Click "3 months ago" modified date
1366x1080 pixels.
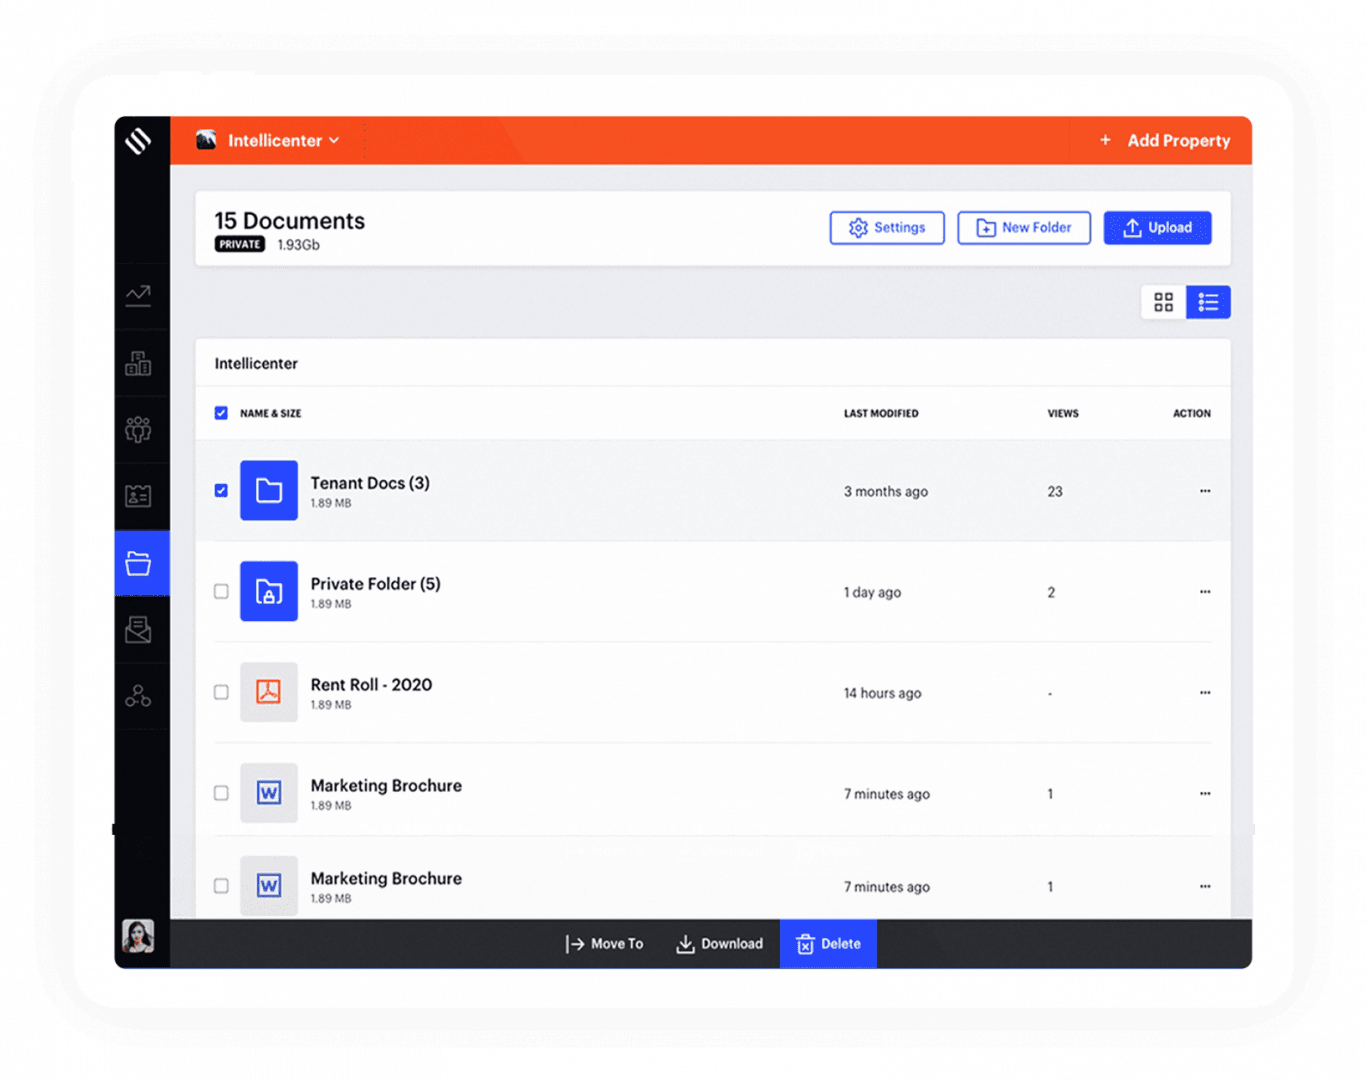886,492
